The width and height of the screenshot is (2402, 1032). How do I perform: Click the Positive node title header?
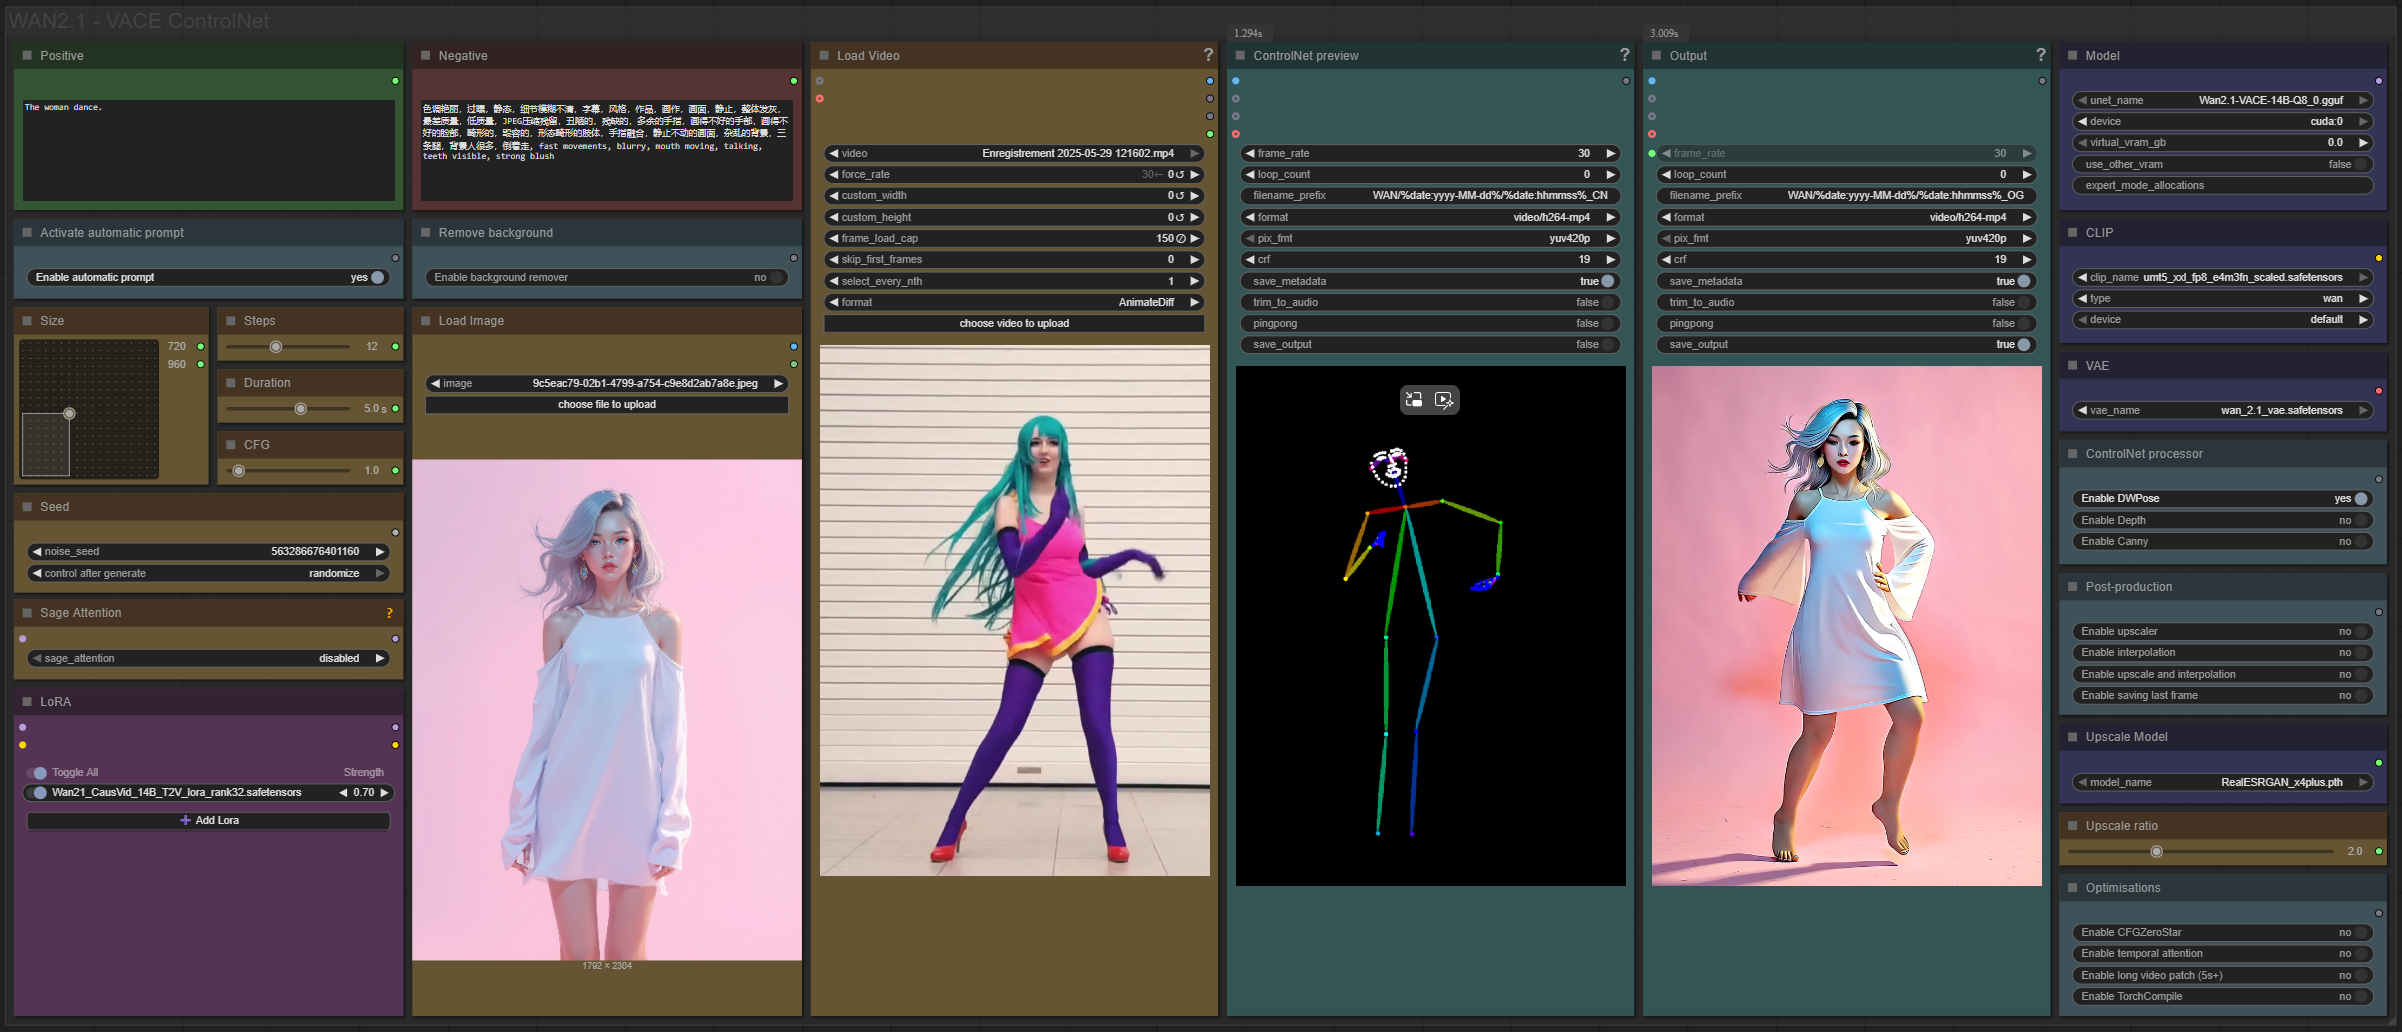[x=62, y=56]
